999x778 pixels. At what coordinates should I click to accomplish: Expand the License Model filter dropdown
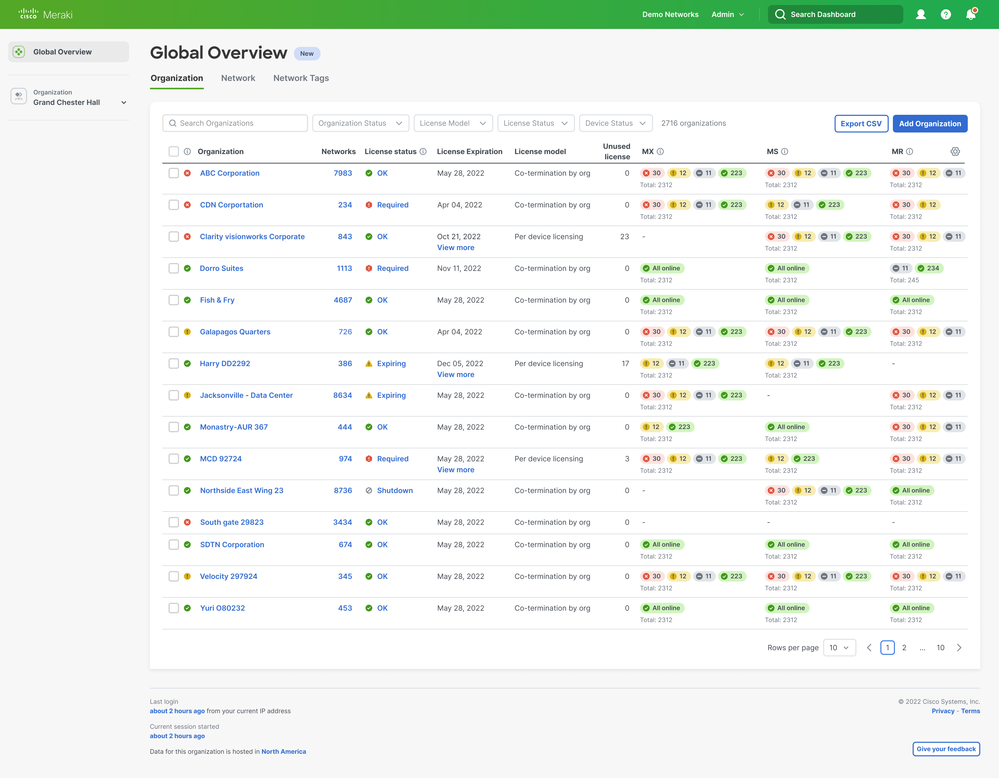453,123
